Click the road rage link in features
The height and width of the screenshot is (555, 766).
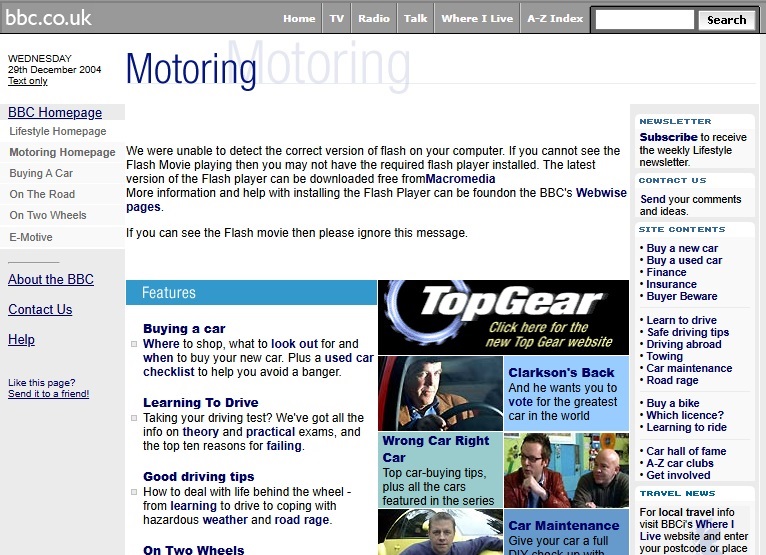[301, 520]
